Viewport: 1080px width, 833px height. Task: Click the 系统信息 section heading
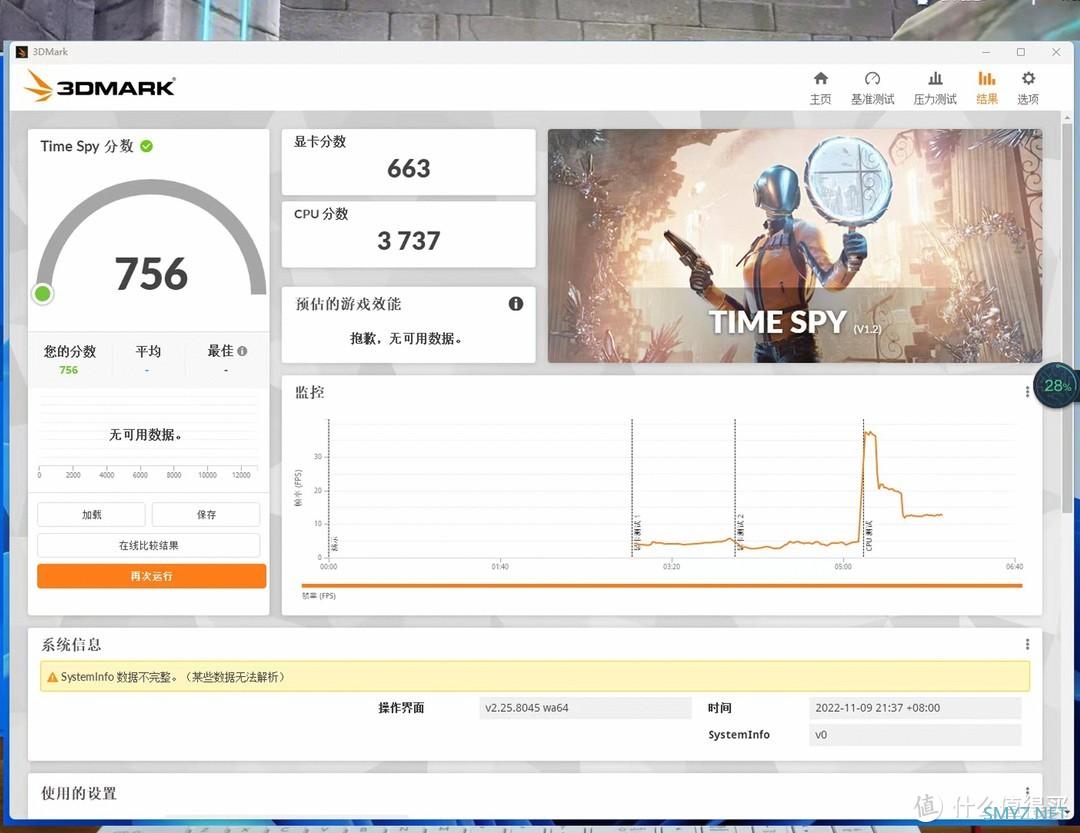pos(71,645)
